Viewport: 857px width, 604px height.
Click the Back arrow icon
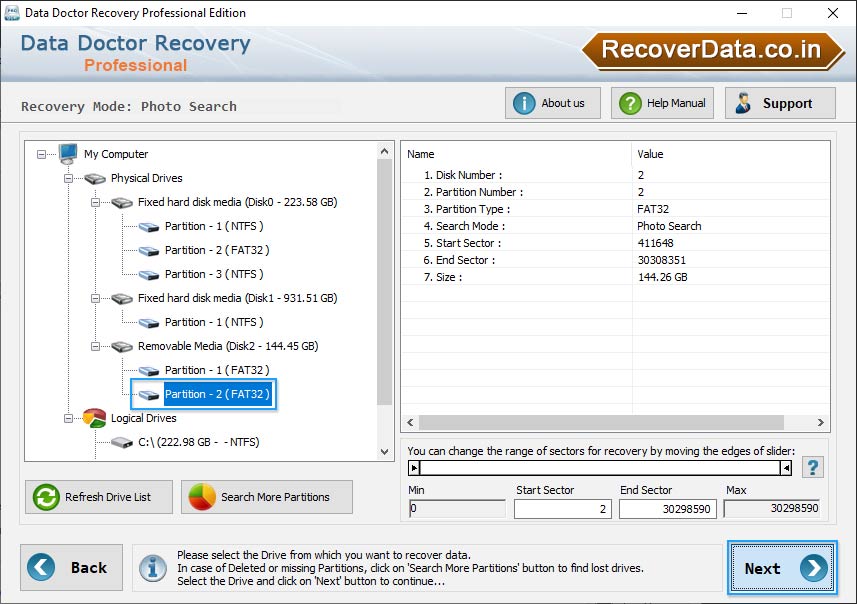click(41, 567)
